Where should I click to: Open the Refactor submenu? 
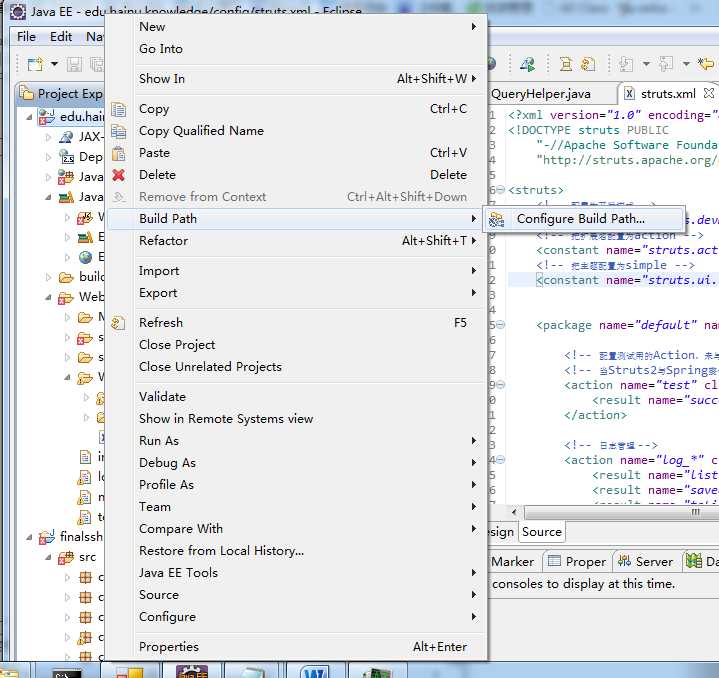pos(296,241)
